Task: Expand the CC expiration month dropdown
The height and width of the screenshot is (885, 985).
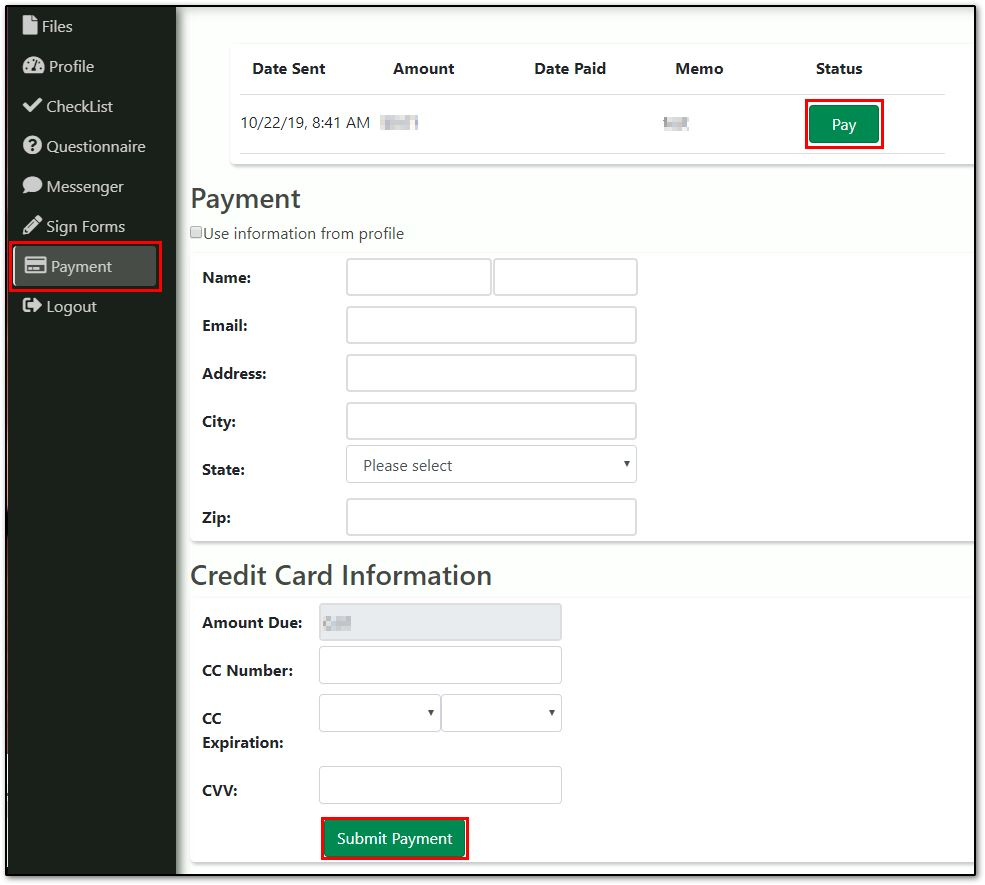Action: 379,712
